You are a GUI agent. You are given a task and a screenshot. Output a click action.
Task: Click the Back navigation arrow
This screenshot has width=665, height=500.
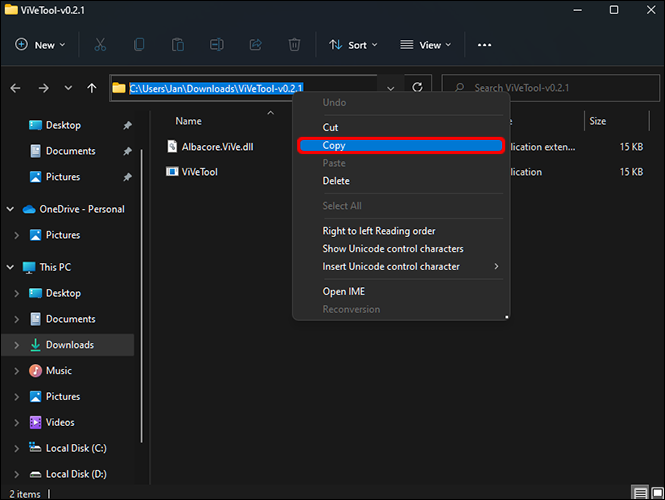pyautogui.click(x=15, y=88)
